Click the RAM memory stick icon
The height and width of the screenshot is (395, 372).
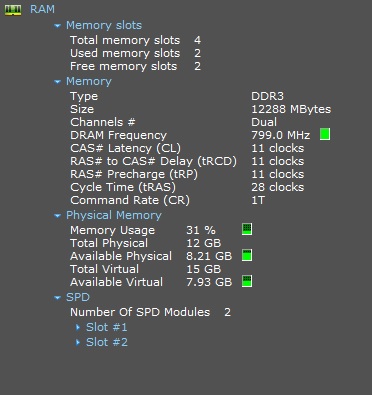click(x=13, y=10)
